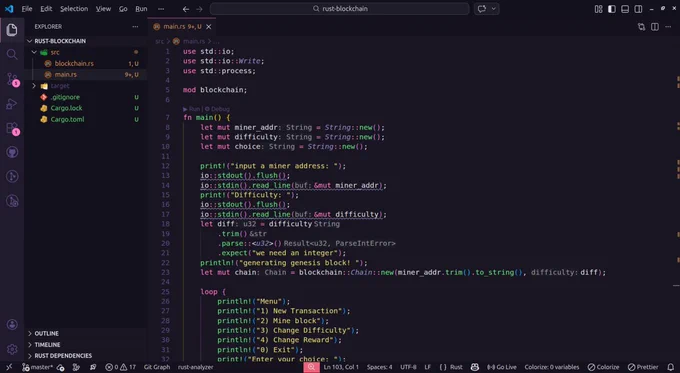The image size is (680, 373).
Task: Select the main.rs editor tab
Action: (182, 27)
